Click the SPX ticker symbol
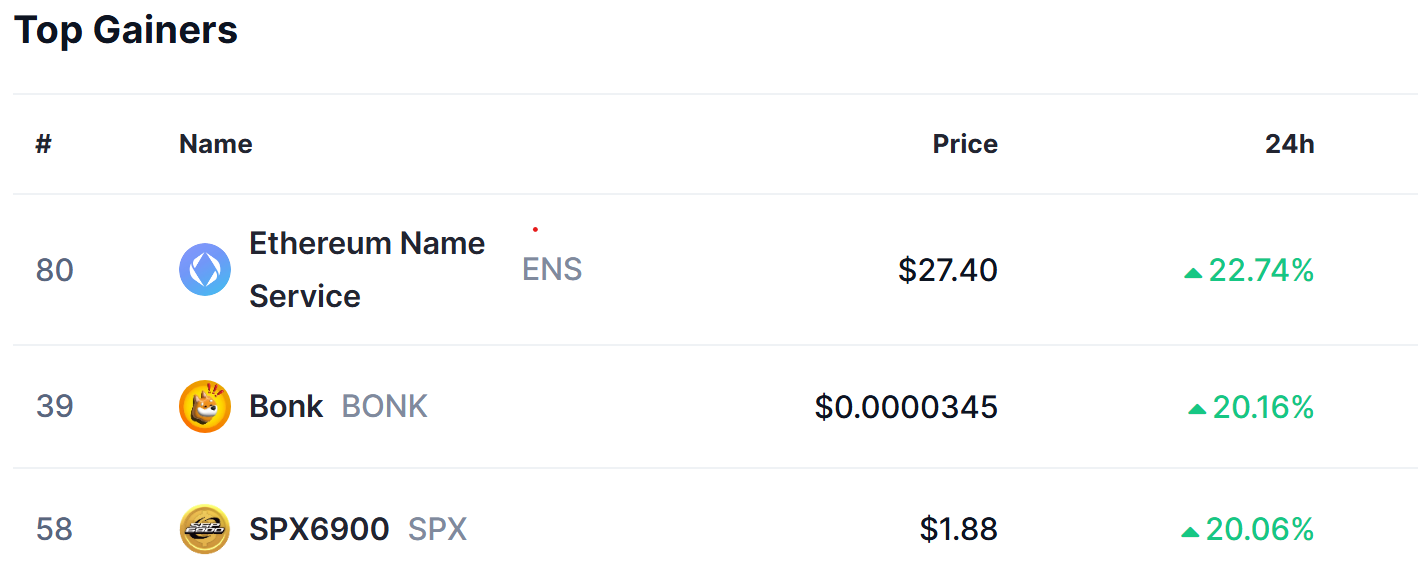 [437, 529]
